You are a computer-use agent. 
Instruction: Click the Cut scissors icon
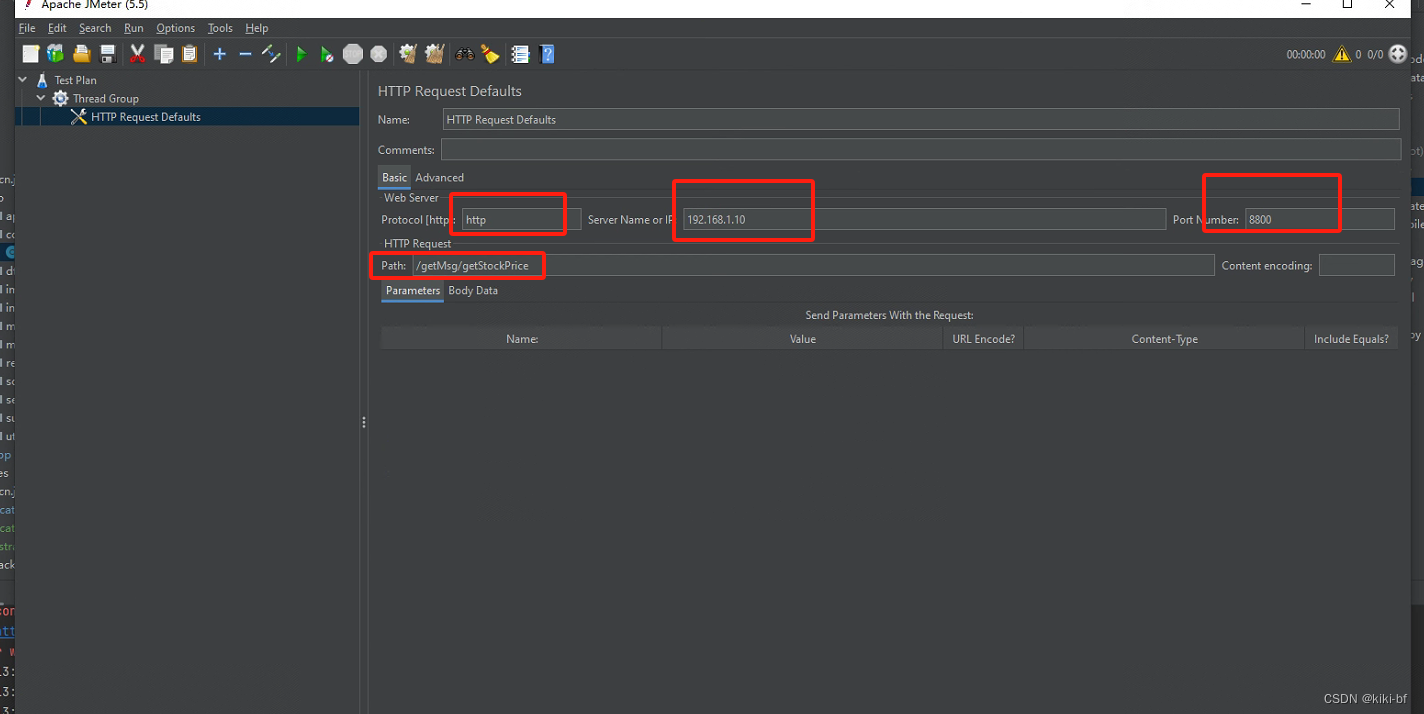pyautogui.click(x=138, y=54)
